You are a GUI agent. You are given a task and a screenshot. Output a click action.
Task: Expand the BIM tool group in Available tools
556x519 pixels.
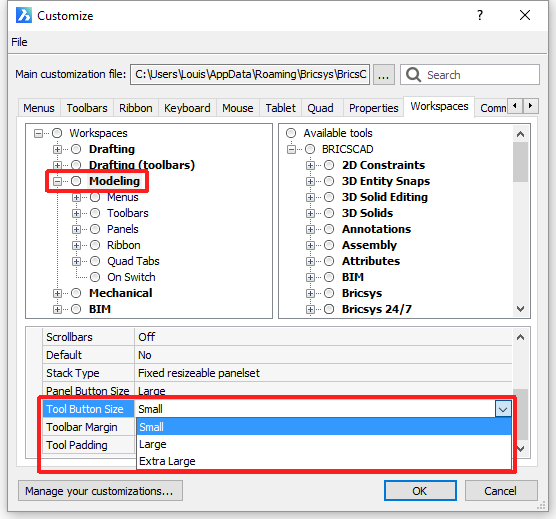[310, 278]
